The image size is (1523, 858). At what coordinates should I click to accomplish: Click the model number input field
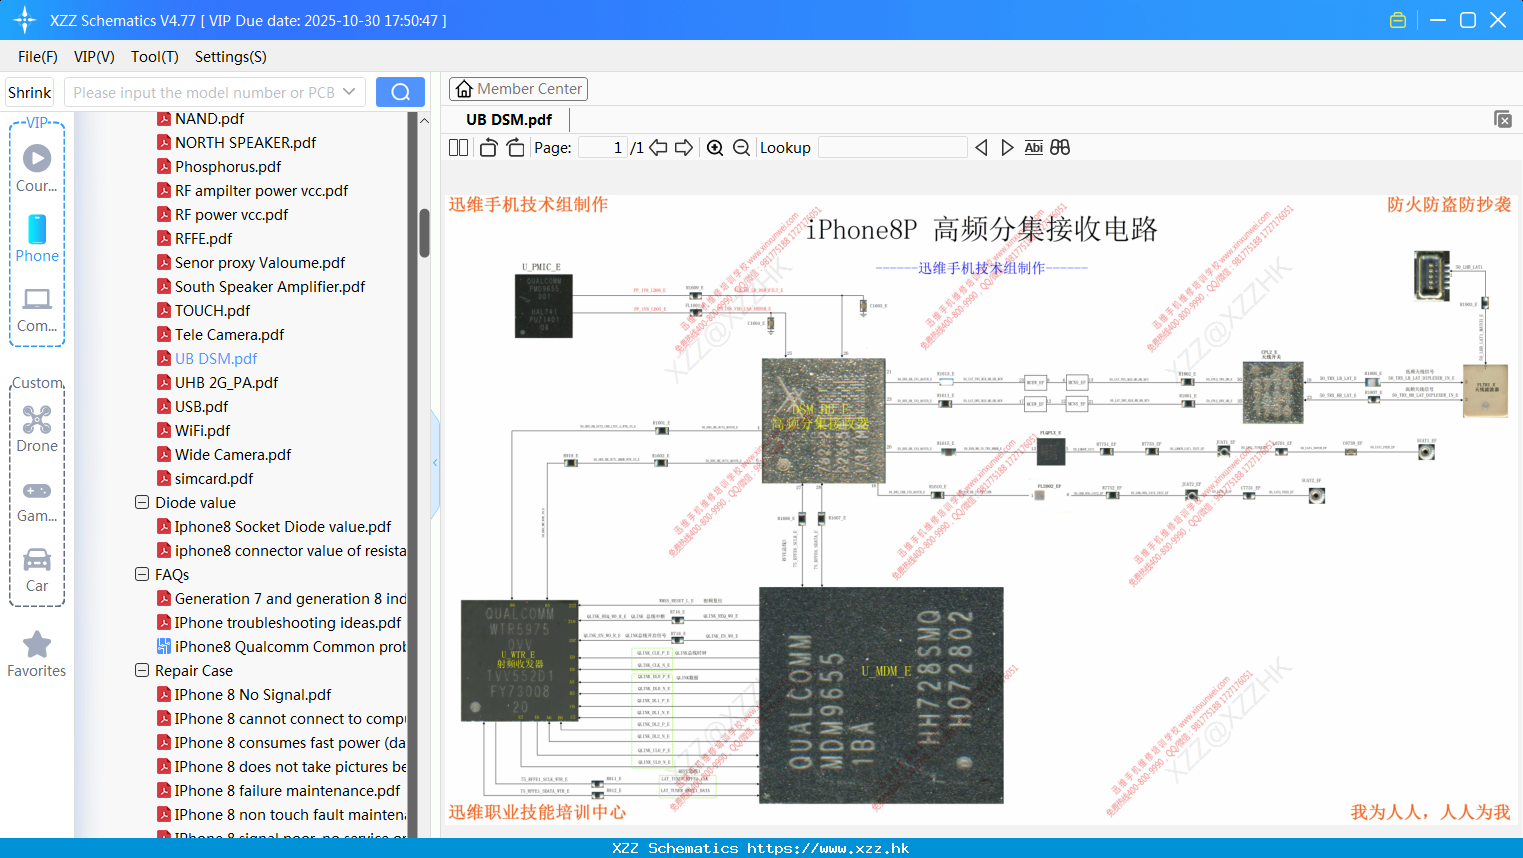(x=204, y=92)
